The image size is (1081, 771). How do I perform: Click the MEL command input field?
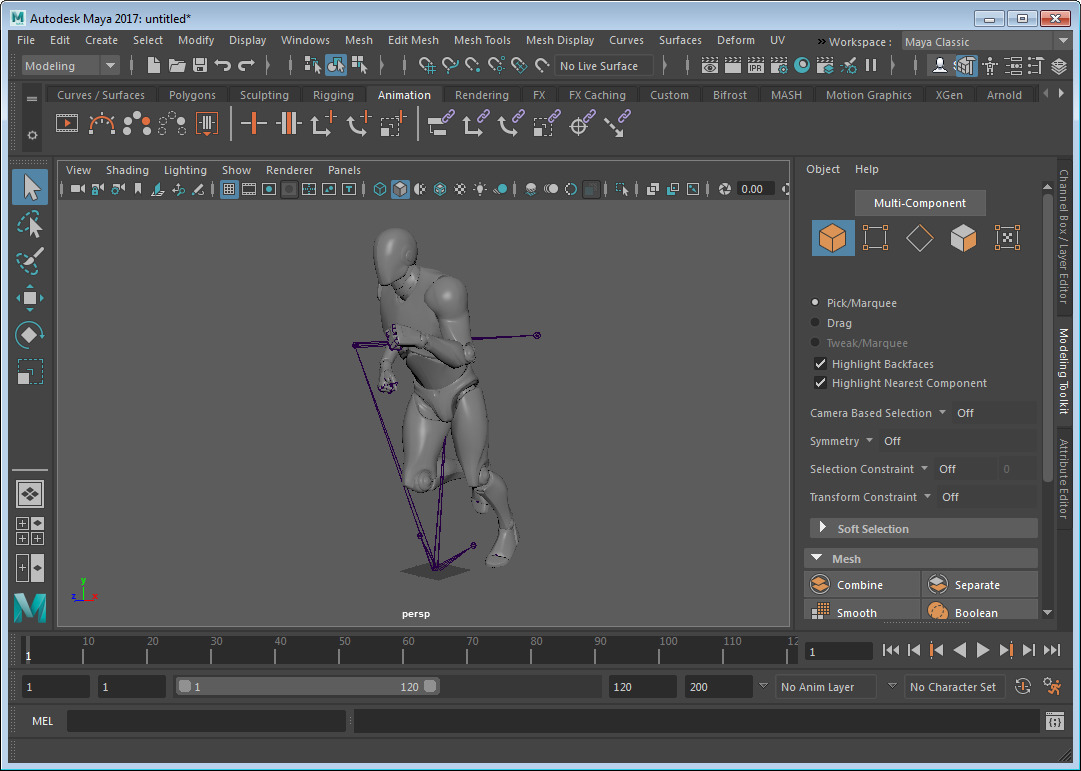pyautogui.click(x=206, y=721)
